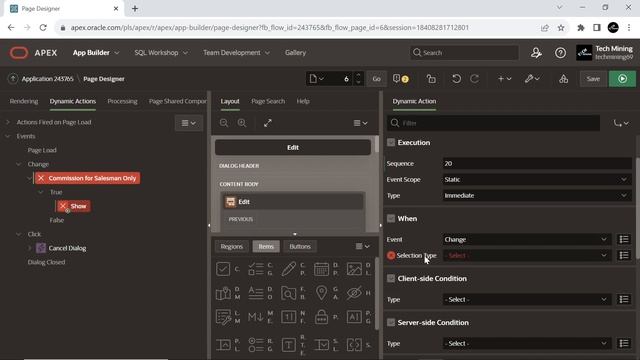Select the Rich Text Editor item icon
640x360 pixels.
click(x=289, y=345)
